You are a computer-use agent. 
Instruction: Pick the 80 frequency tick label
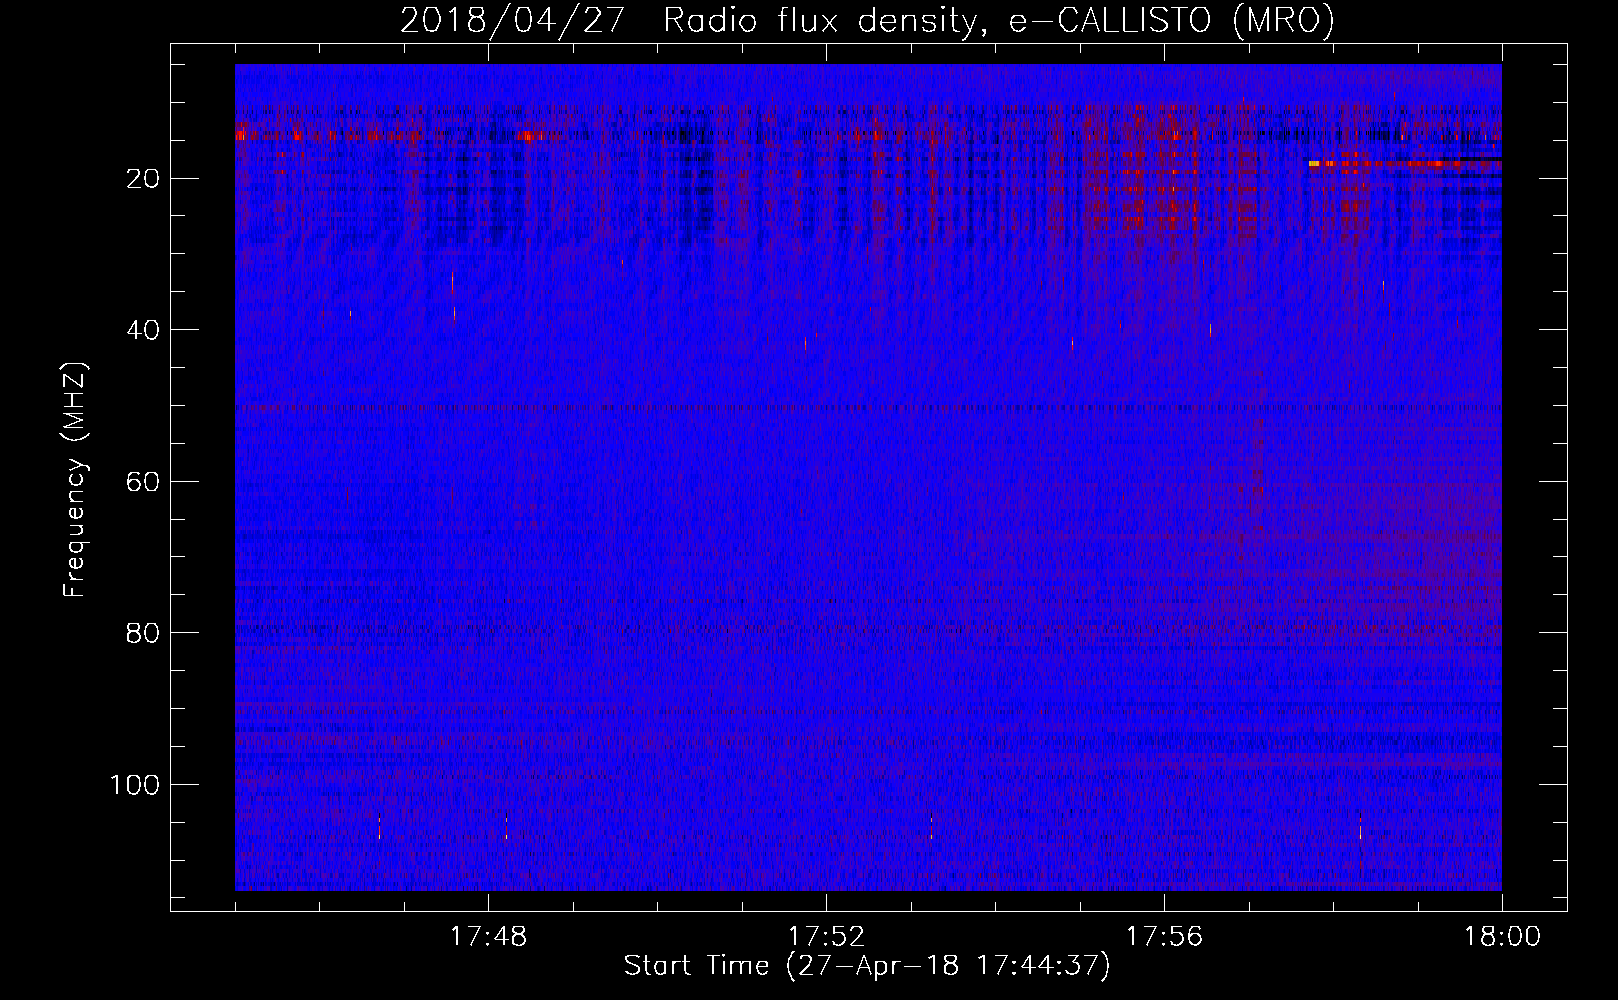point(144,633)
